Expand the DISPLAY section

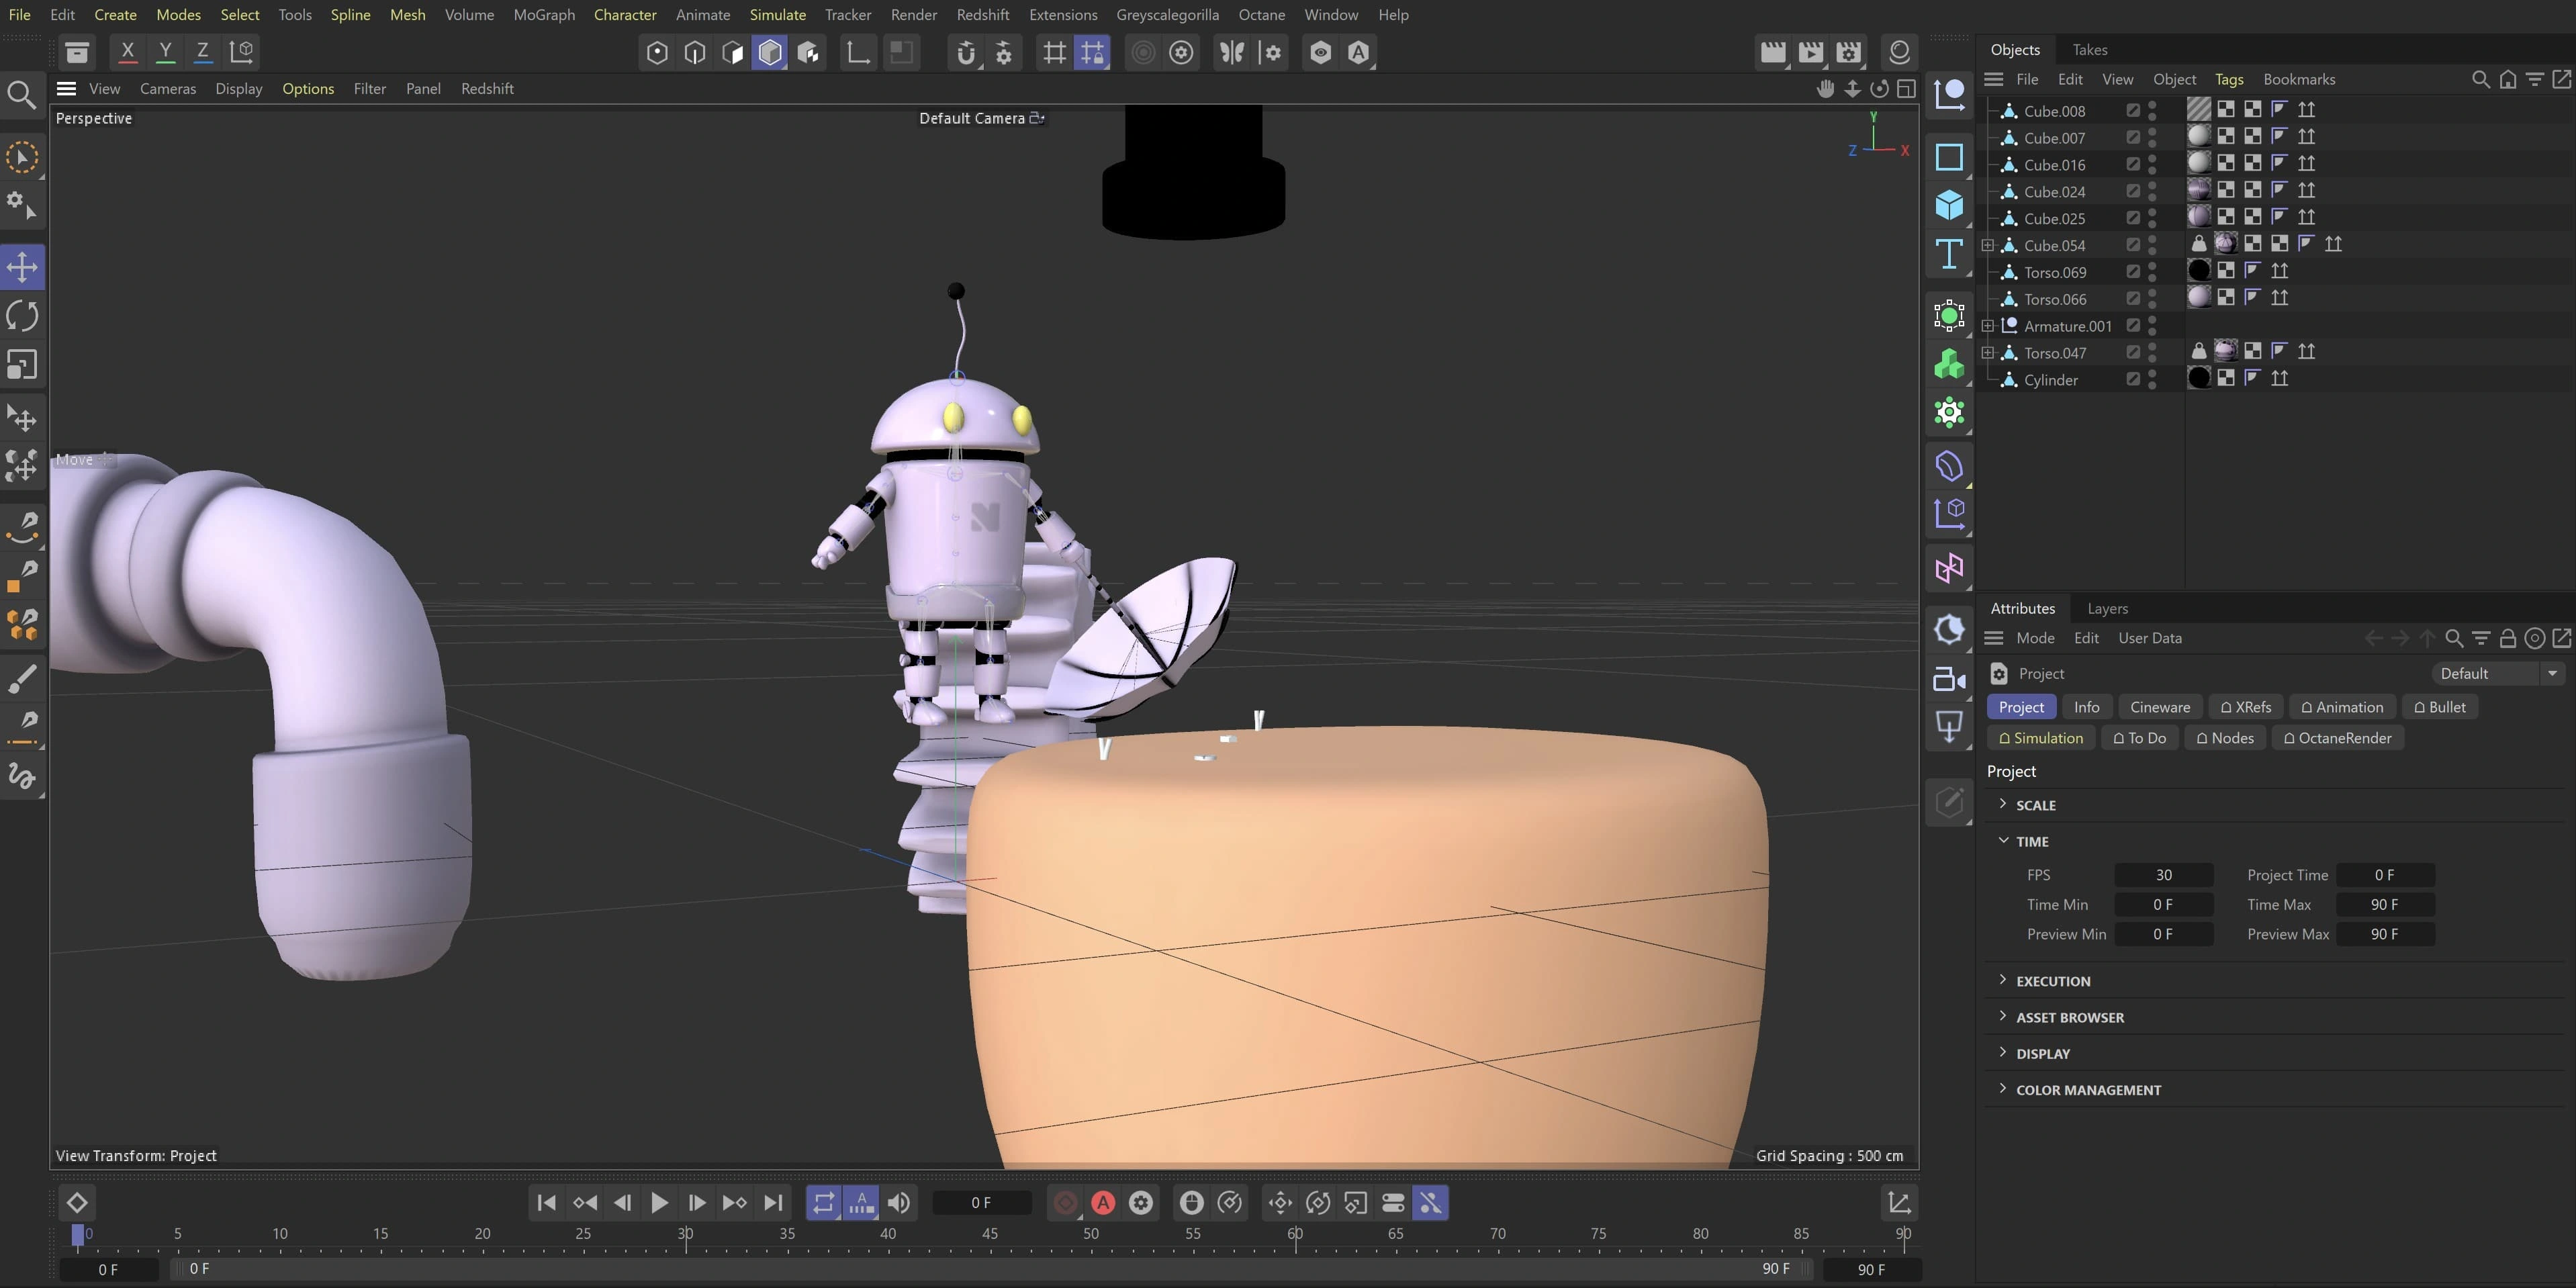click(x=2003, y=1052)
